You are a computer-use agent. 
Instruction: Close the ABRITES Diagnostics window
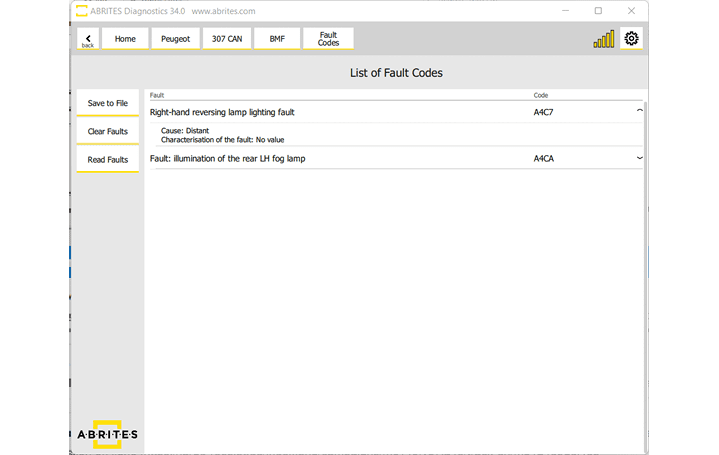631,11
